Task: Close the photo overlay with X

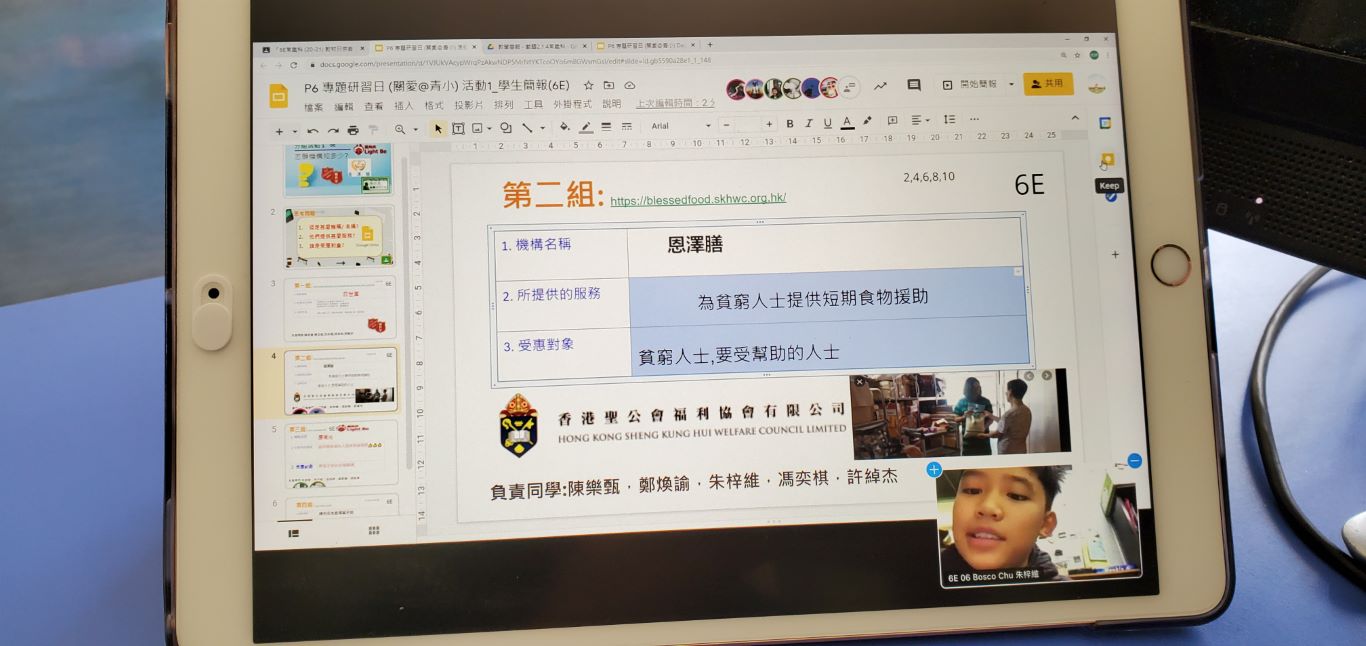Action: pyautogui.click(x=860, y=381)
